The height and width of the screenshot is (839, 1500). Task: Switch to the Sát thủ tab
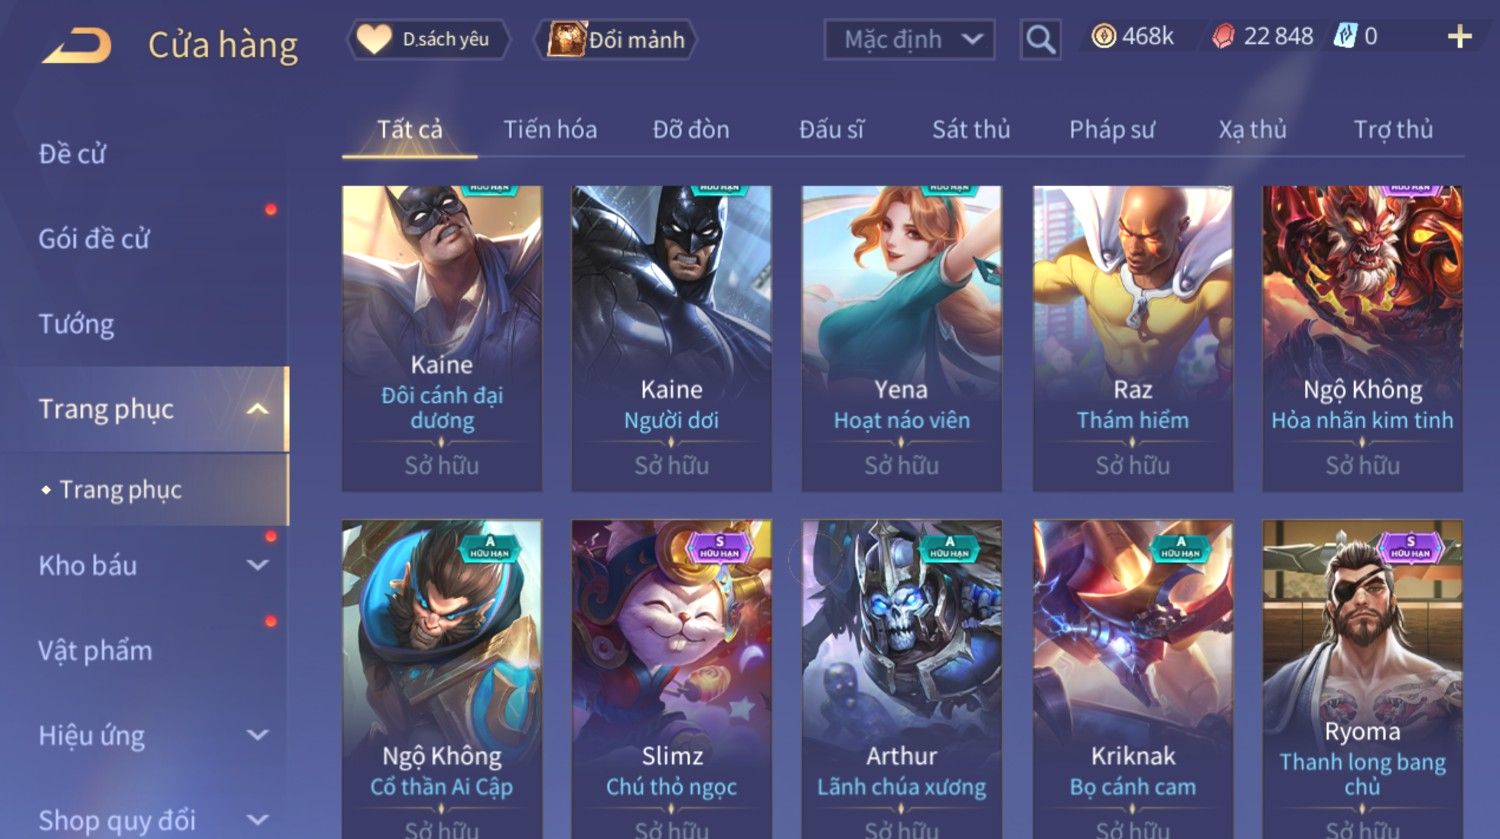(971, 129)
